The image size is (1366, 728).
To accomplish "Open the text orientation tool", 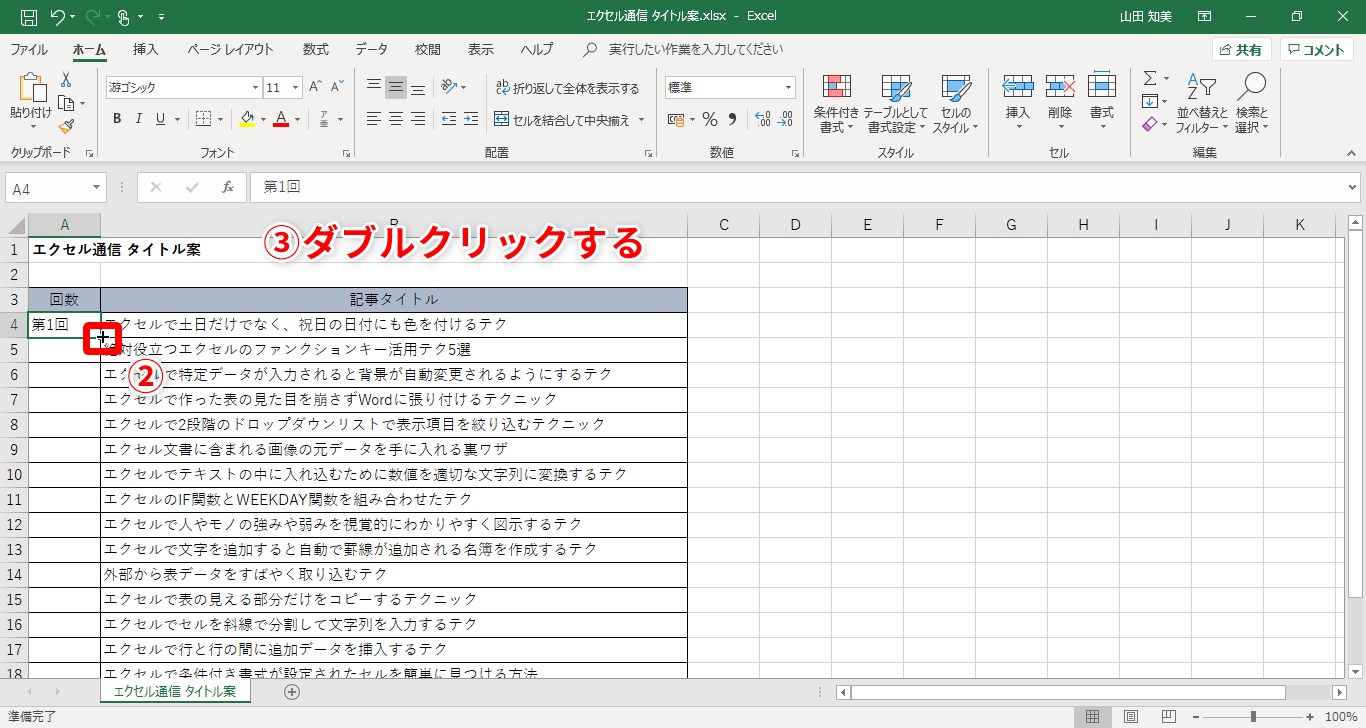I will [x=449, y=87].
